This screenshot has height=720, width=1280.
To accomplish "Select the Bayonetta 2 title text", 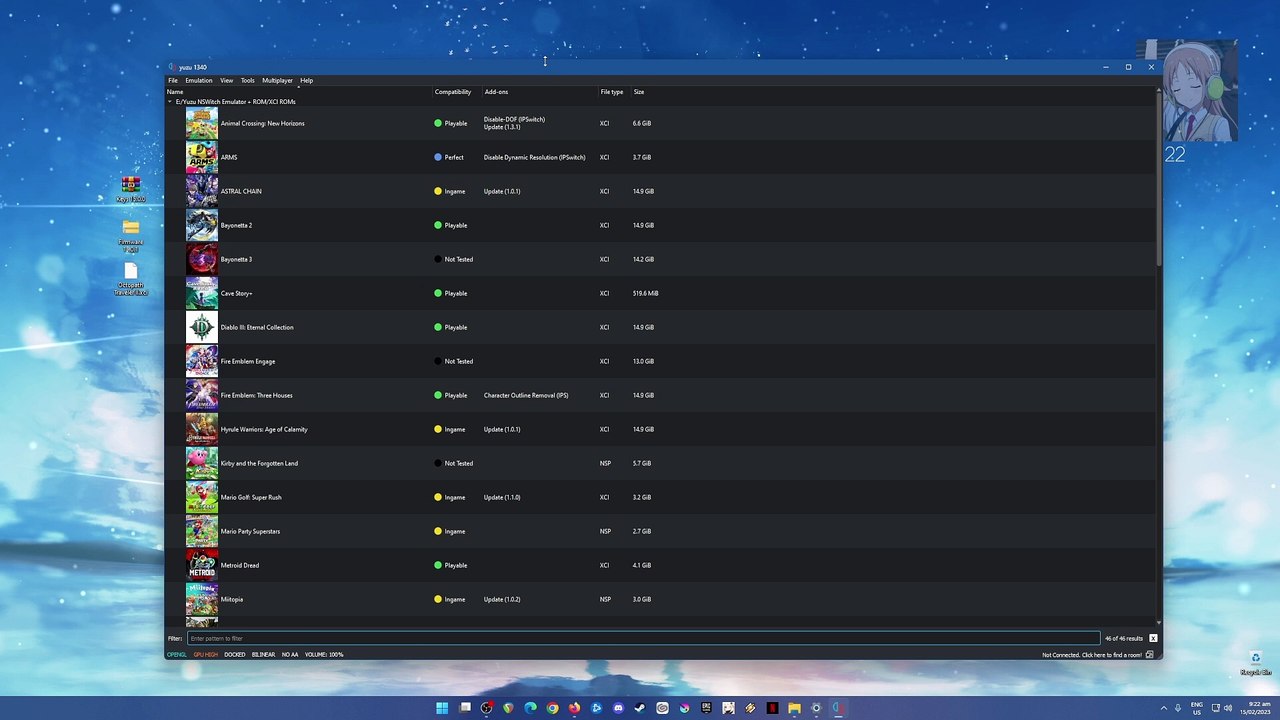I will pos(237,226).
